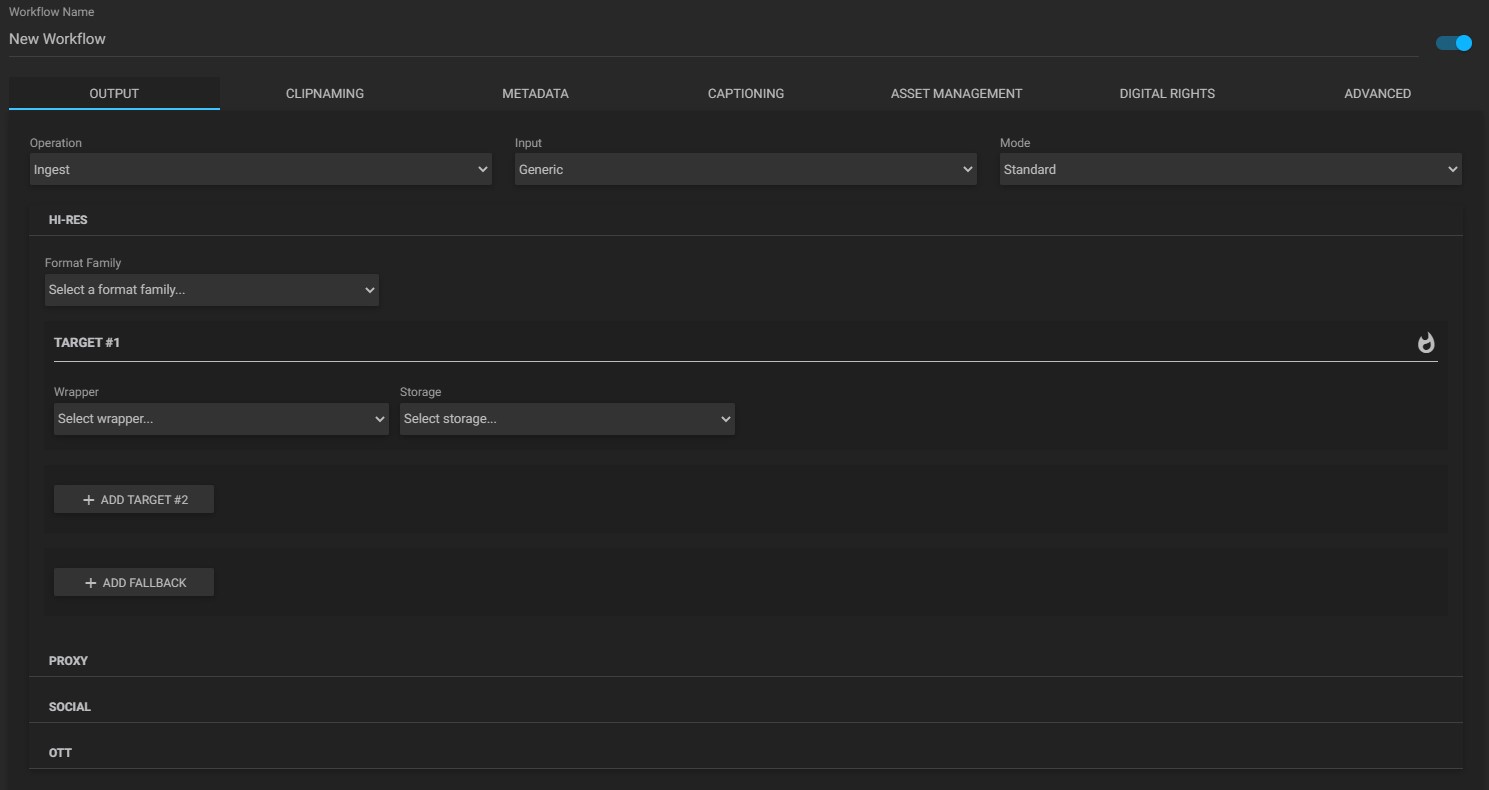
Task: Open the Select storage dropdown
Action: 567,419
